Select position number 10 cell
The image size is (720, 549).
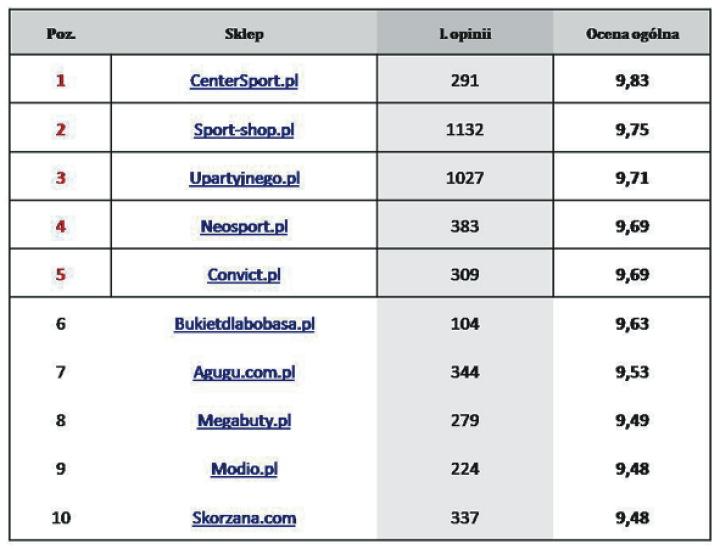pos(61,518)
